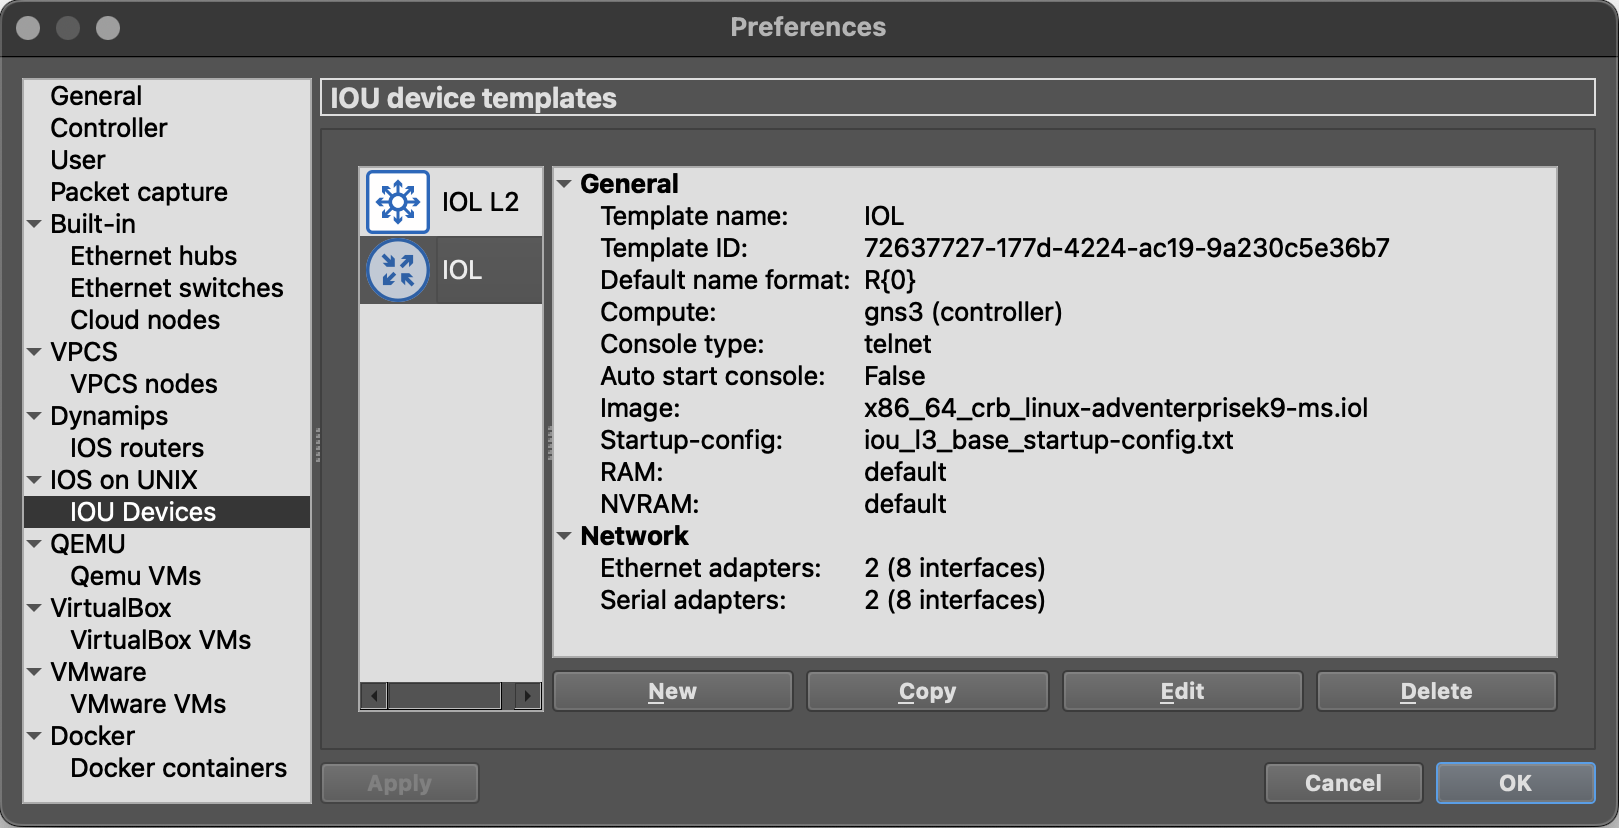Collapse the Built-in tree section
This screenshot has width=1619, height=828.
tap(34, 224)
